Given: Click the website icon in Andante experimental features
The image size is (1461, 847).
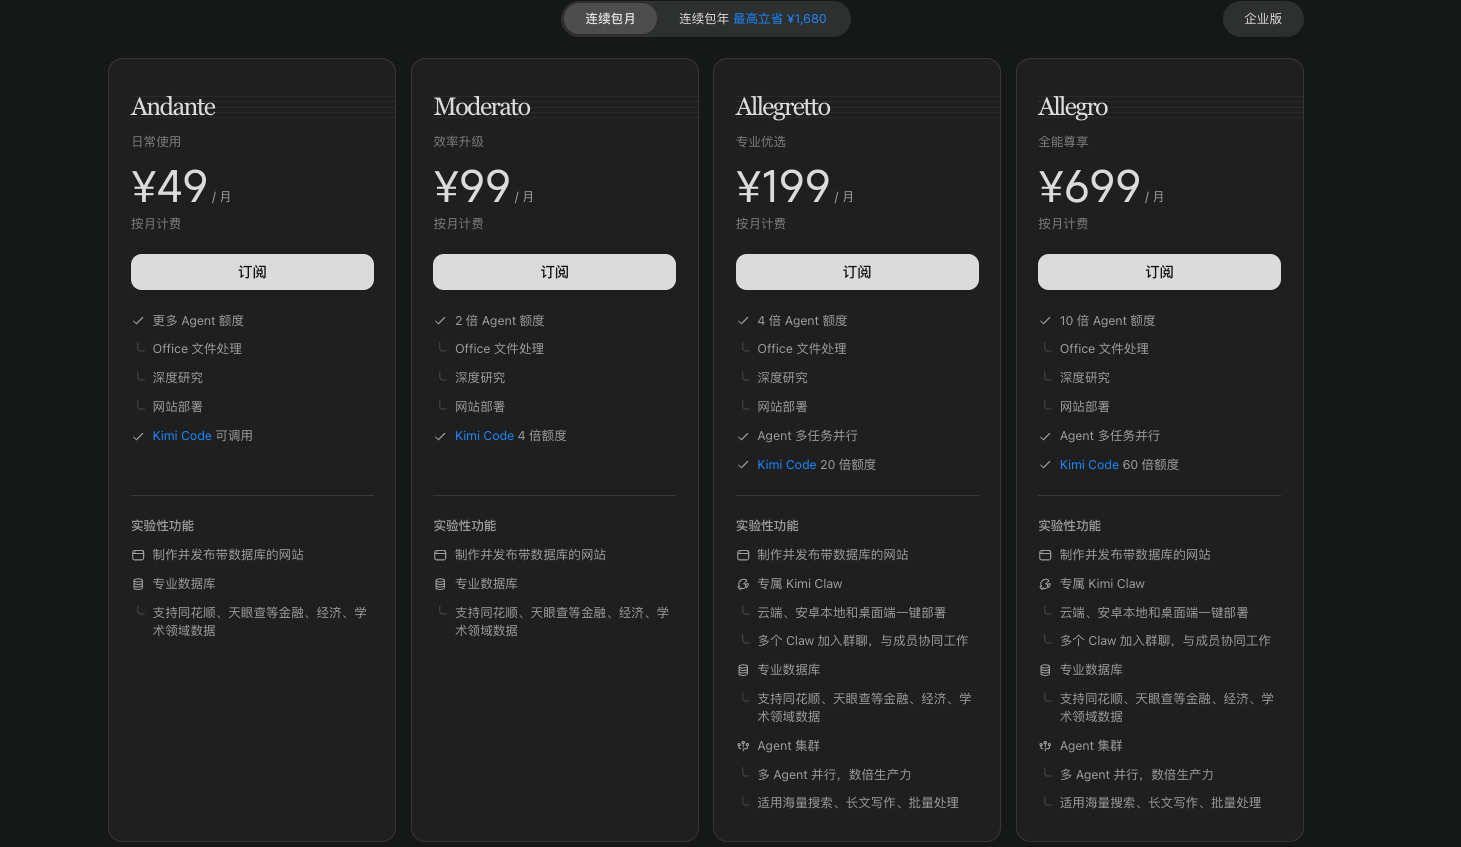Looking at the screenshot, I should point(138,555).
